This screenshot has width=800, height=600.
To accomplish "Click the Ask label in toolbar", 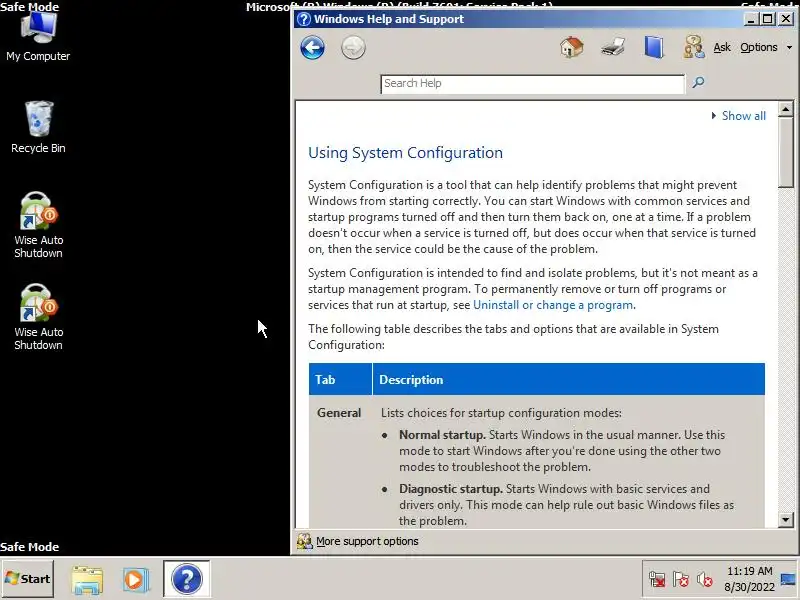I will 721,47.
